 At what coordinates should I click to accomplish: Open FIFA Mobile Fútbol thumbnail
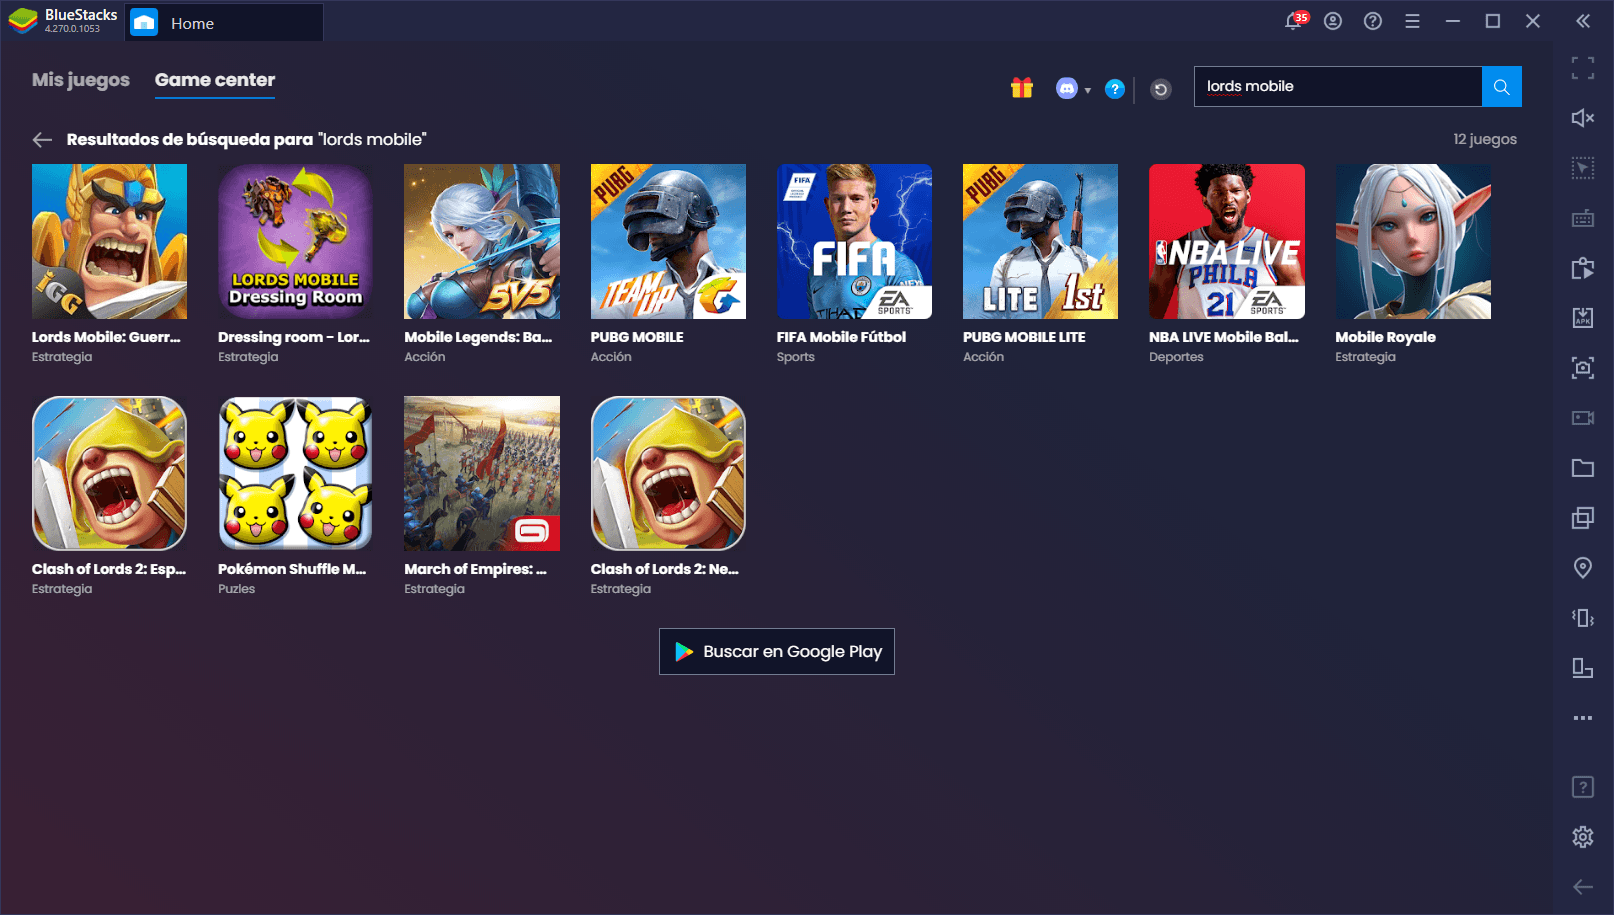pos(854,241)
